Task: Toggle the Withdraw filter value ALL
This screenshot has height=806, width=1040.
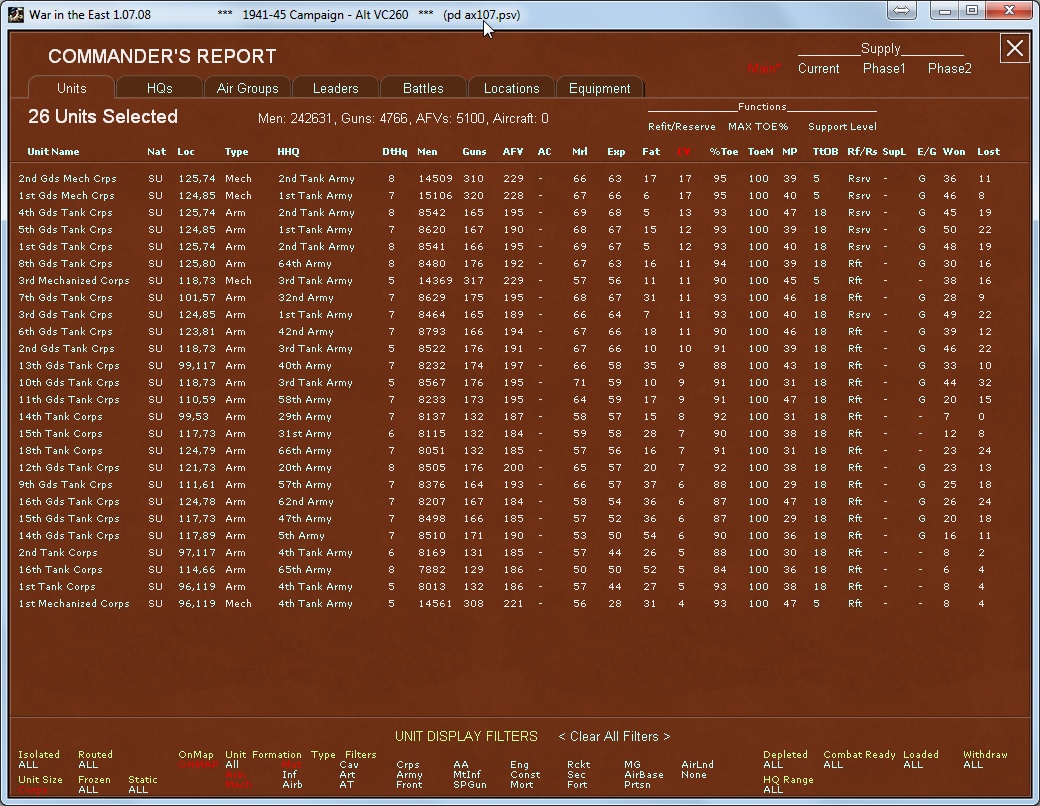Action: (x=973, y=765)
